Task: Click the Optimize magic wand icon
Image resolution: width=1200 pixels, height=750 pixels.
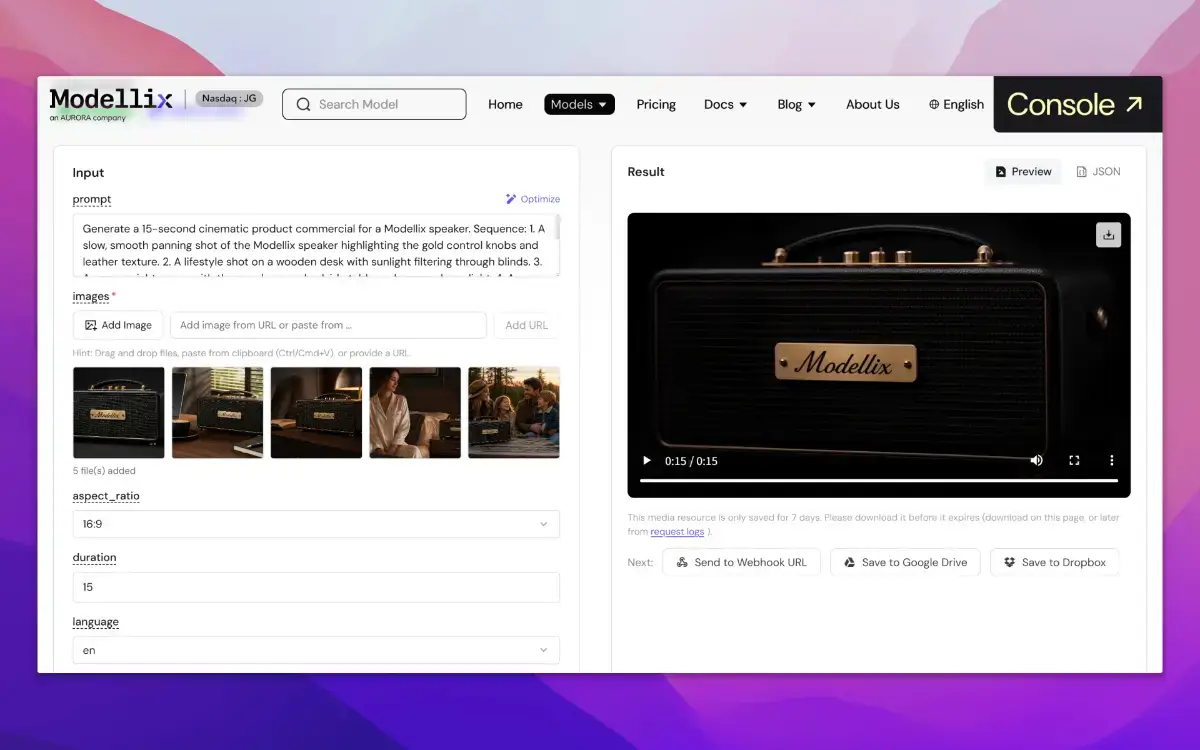Action: (511, 199)
